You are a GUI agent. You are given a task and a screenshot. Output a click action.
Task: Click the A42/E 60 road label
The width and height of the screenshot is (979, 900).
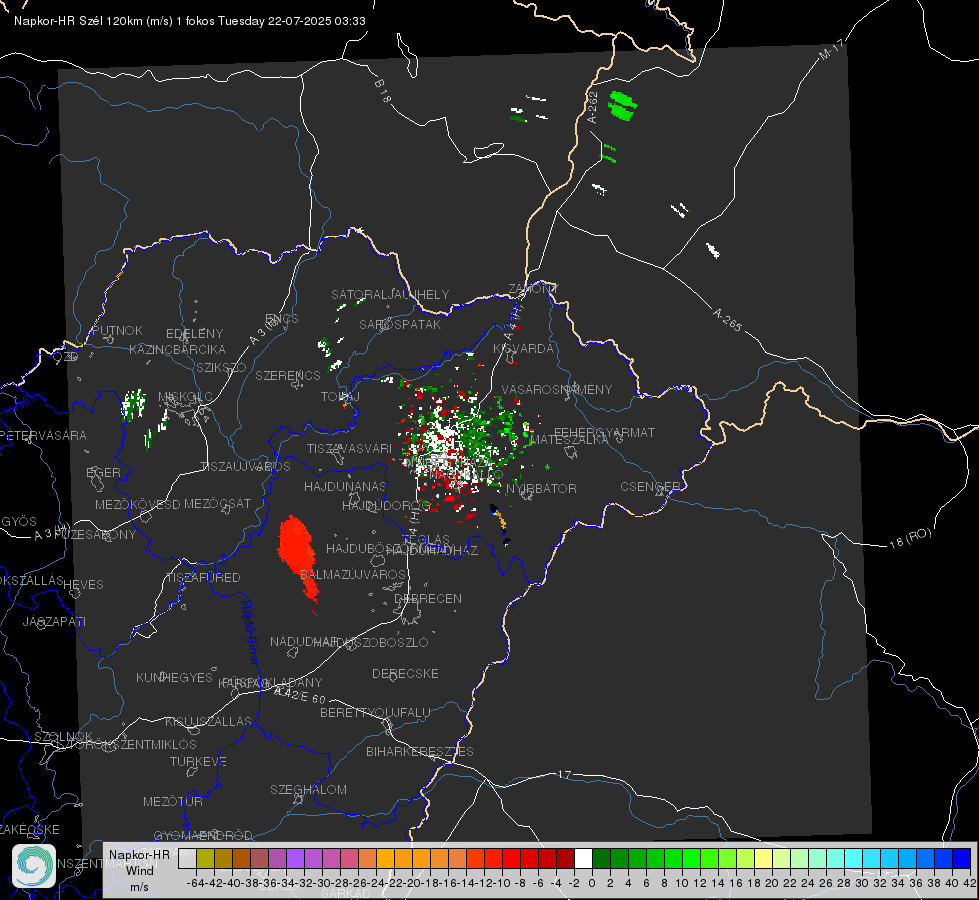(x=300, y=695)
